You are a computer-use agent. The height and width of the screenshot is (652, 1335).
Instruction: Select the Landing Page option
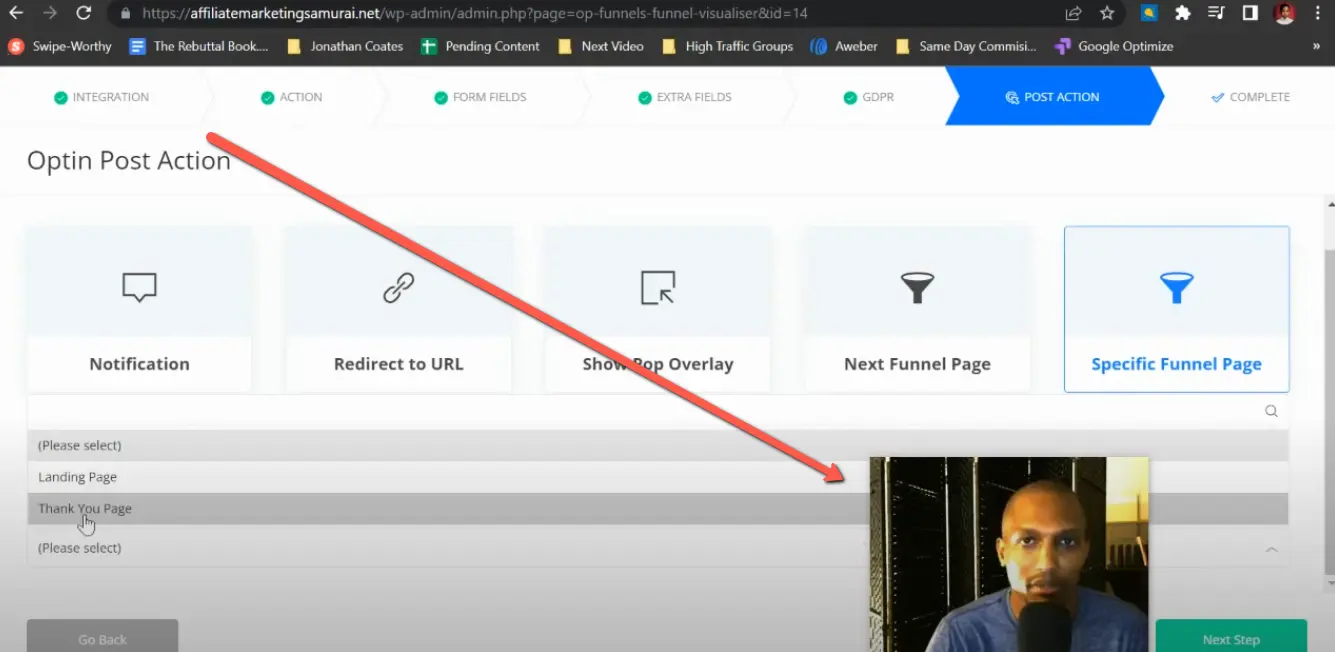point(77,476)
